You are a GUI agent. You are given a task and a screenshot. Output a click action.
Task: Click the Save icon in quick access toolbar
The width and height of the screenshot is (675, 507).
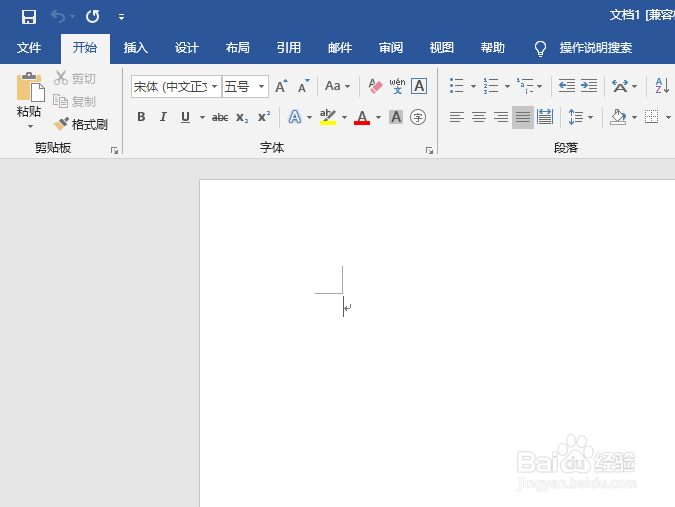29,17
